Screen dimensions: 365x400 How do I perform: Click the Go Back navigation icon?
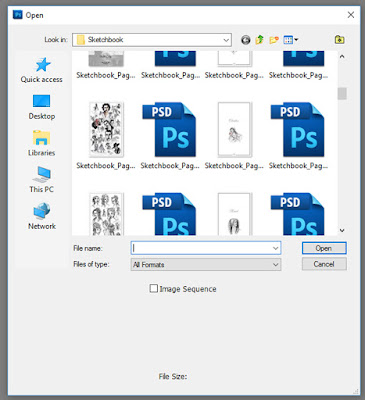[246, 40]
